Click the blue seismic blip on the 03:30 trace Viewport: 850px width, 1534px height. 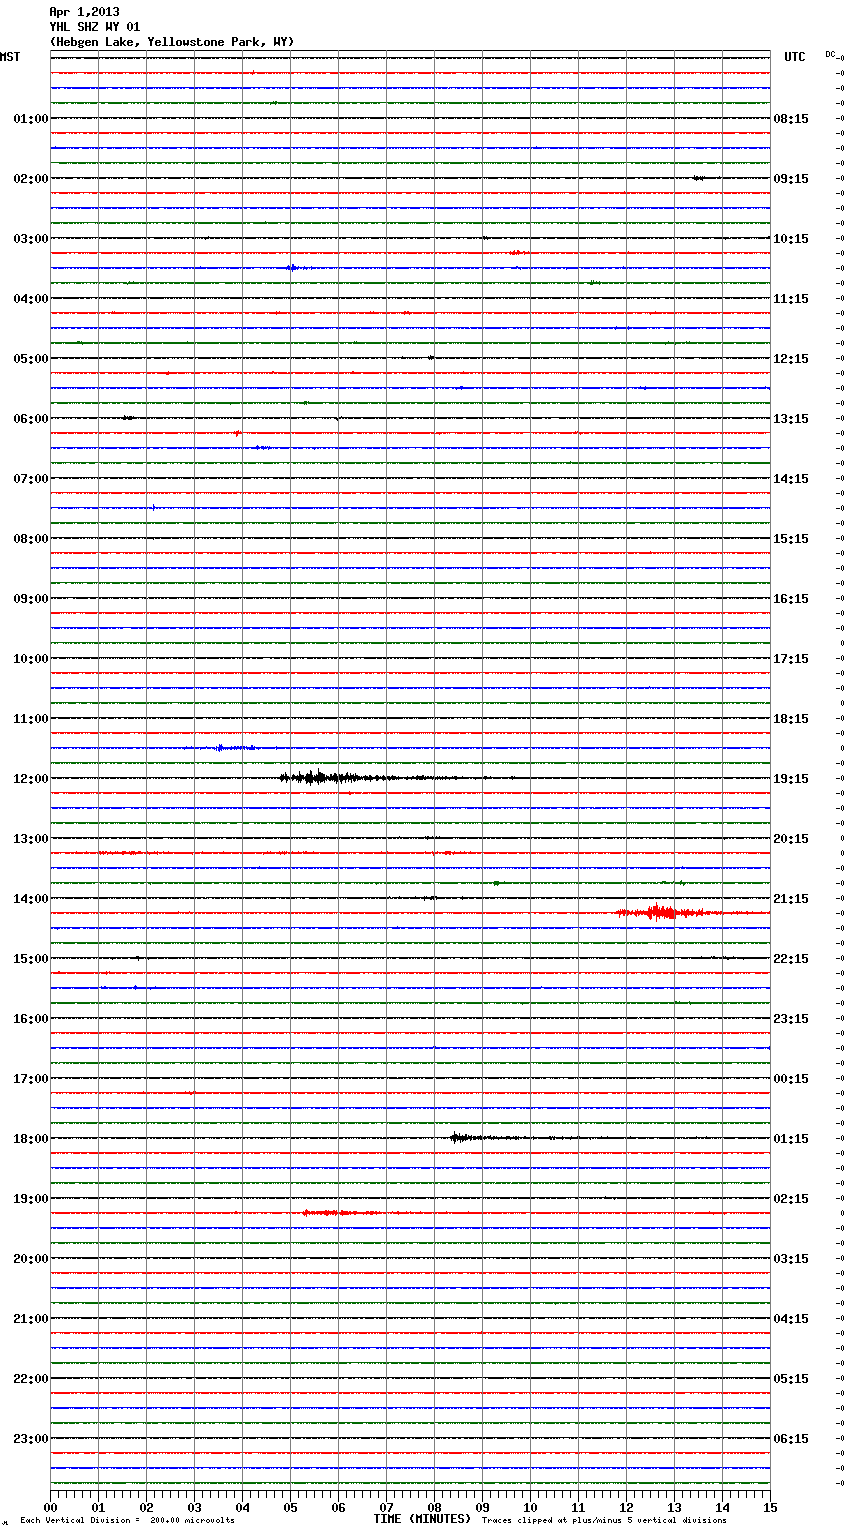pos(291,267)
